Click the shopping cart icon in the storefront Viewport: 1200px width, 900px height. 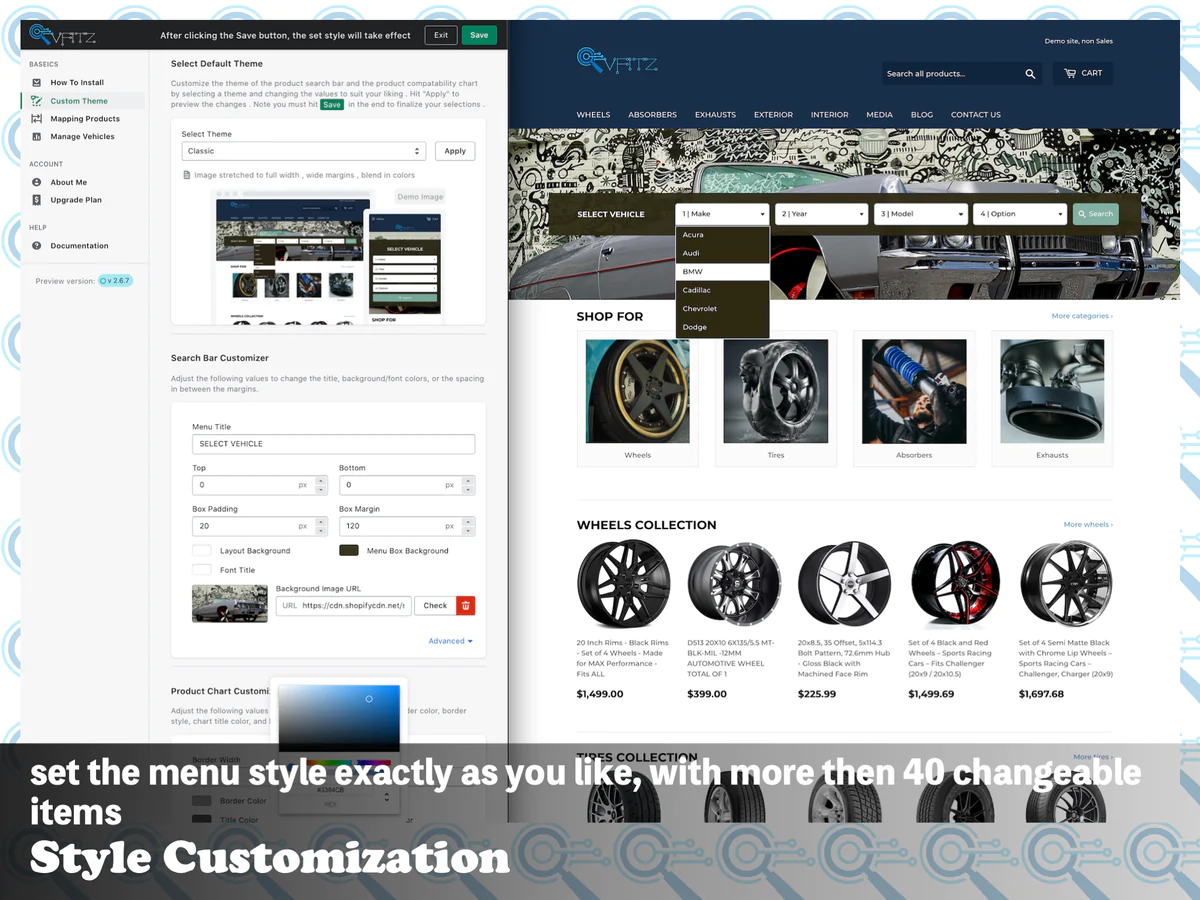pos(1070,73)
